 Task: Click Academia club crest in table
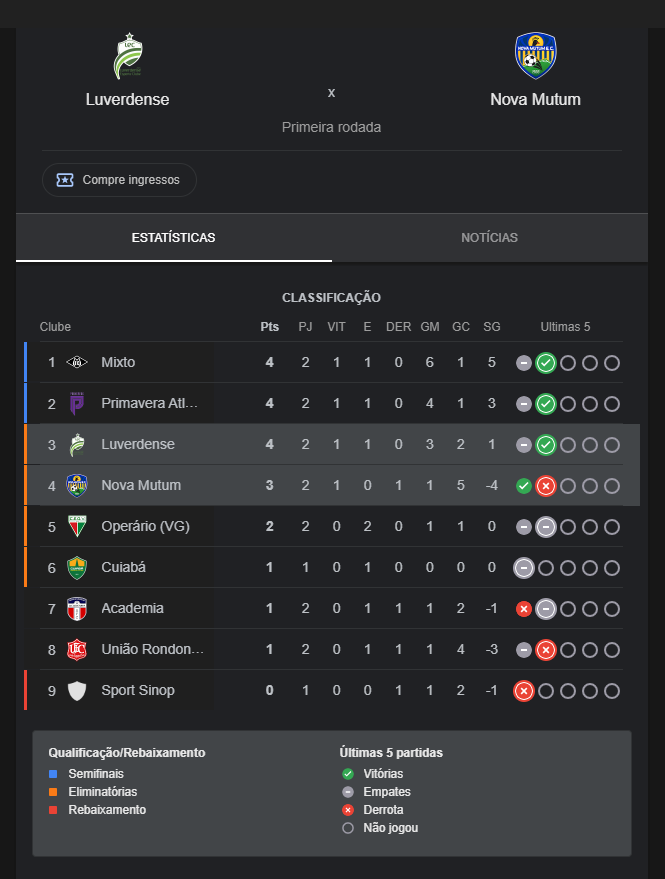tap(77, 609)
